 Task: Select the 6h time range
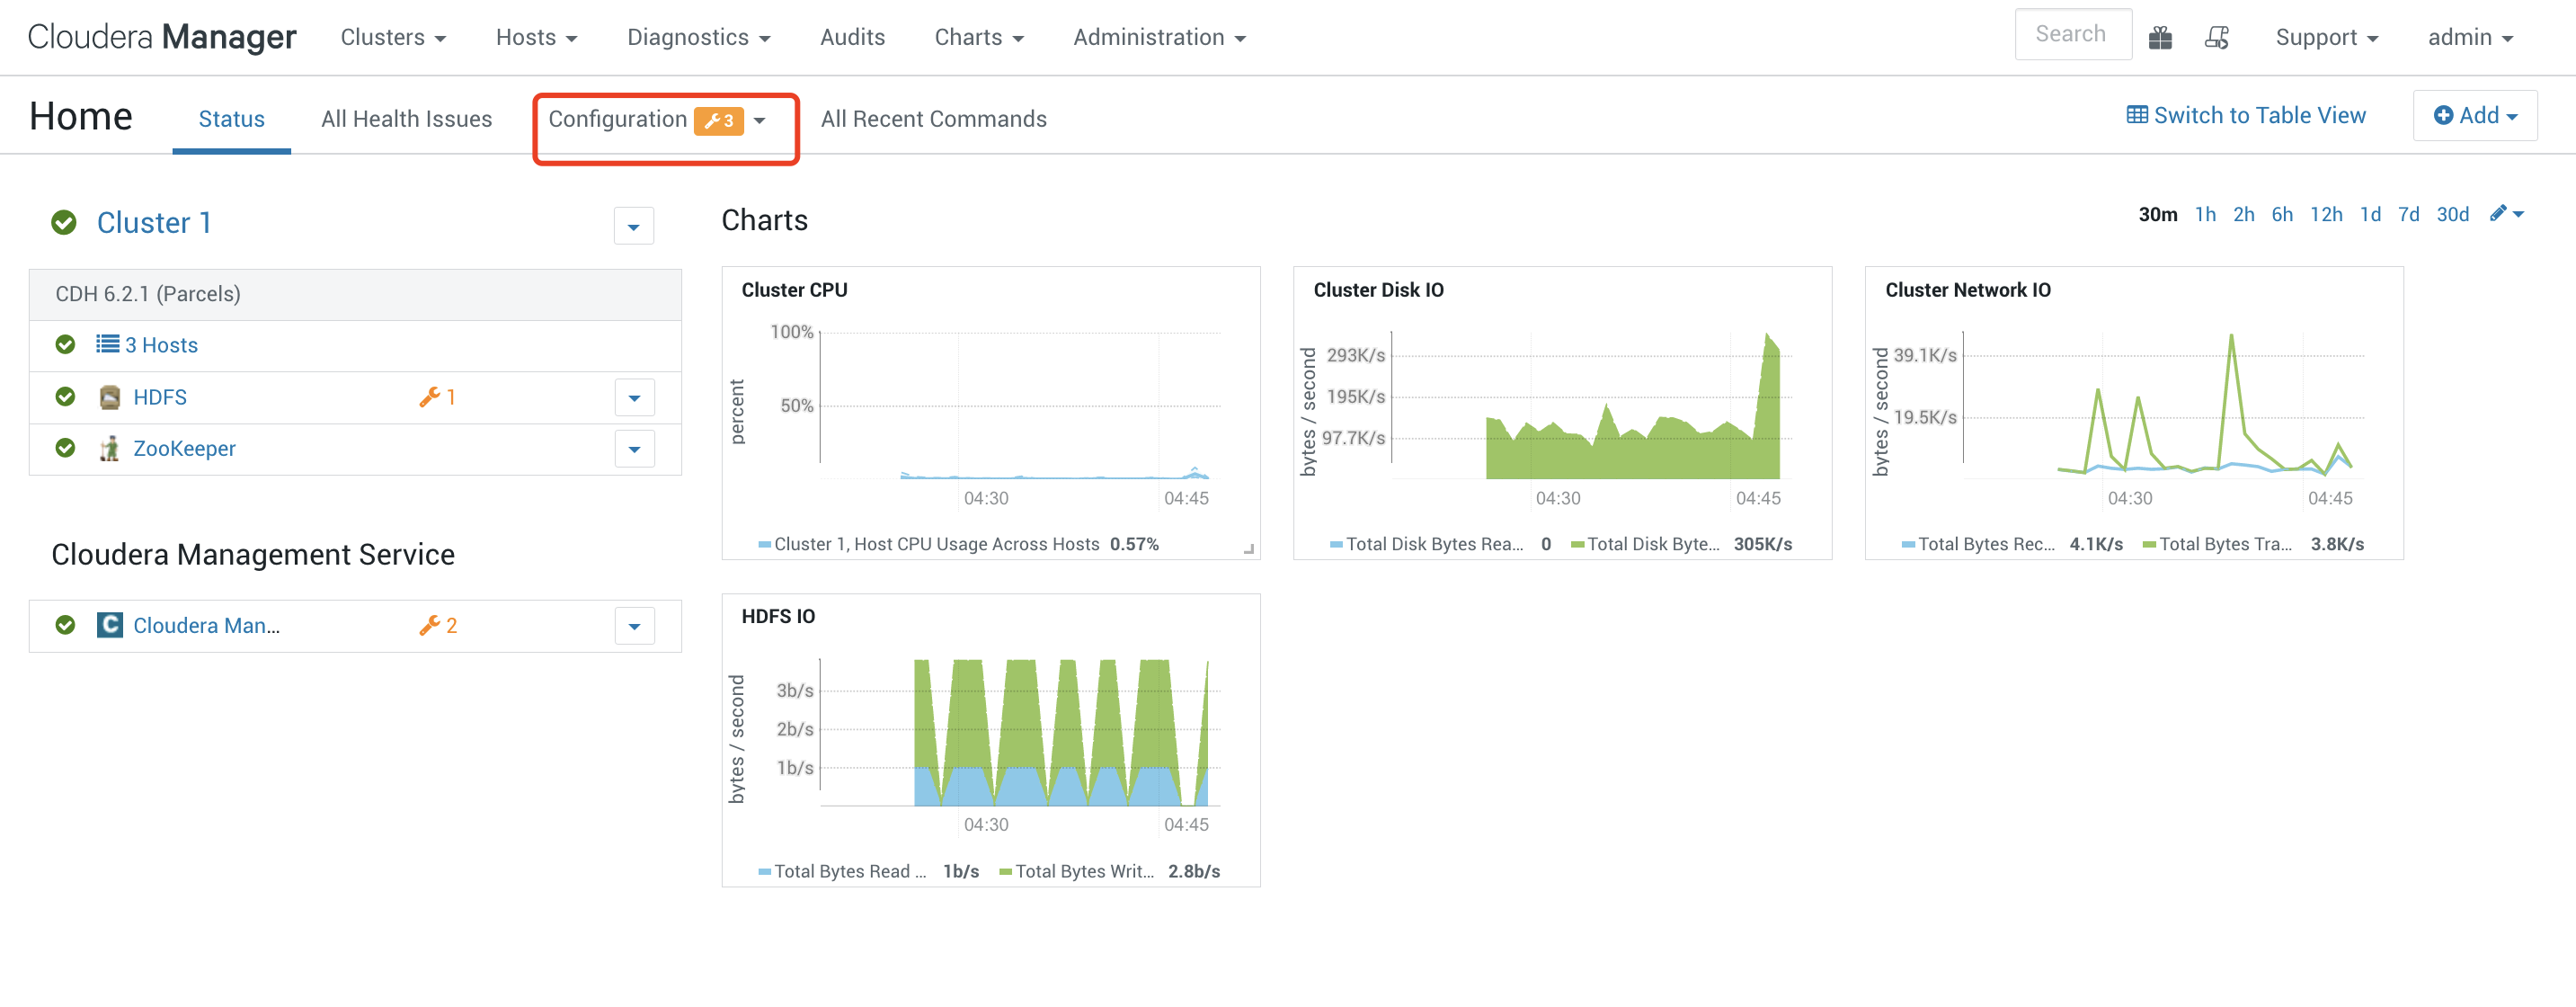coord(2281,214)
